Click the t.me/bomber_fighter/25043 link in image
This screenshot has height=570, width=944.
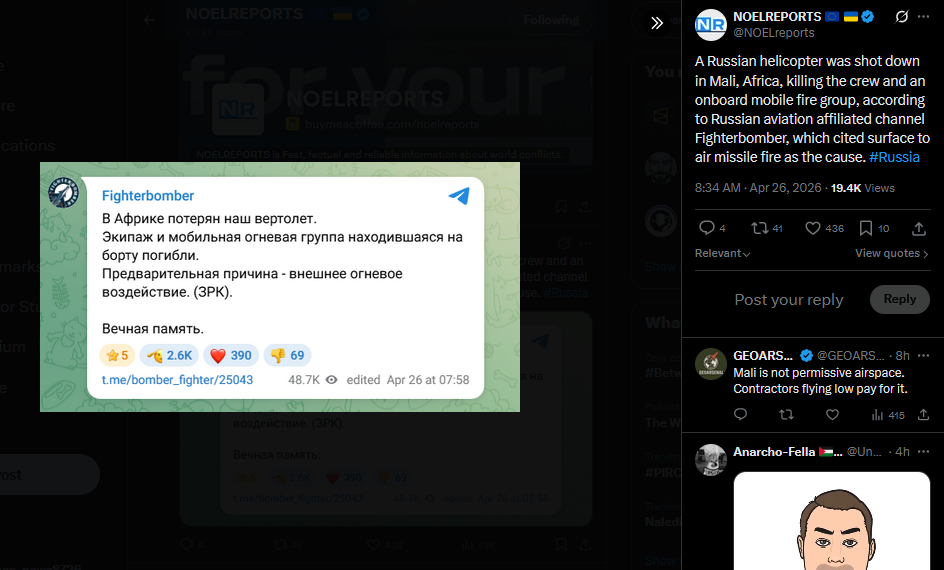177,380
